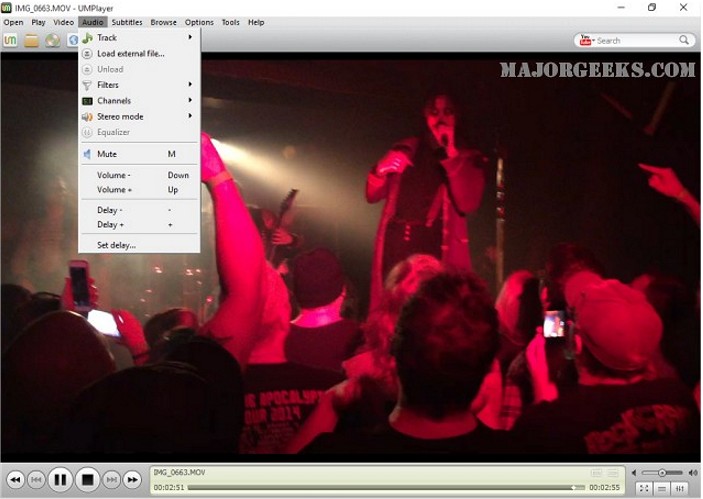Click the volume slider

[x=662, y=473]
